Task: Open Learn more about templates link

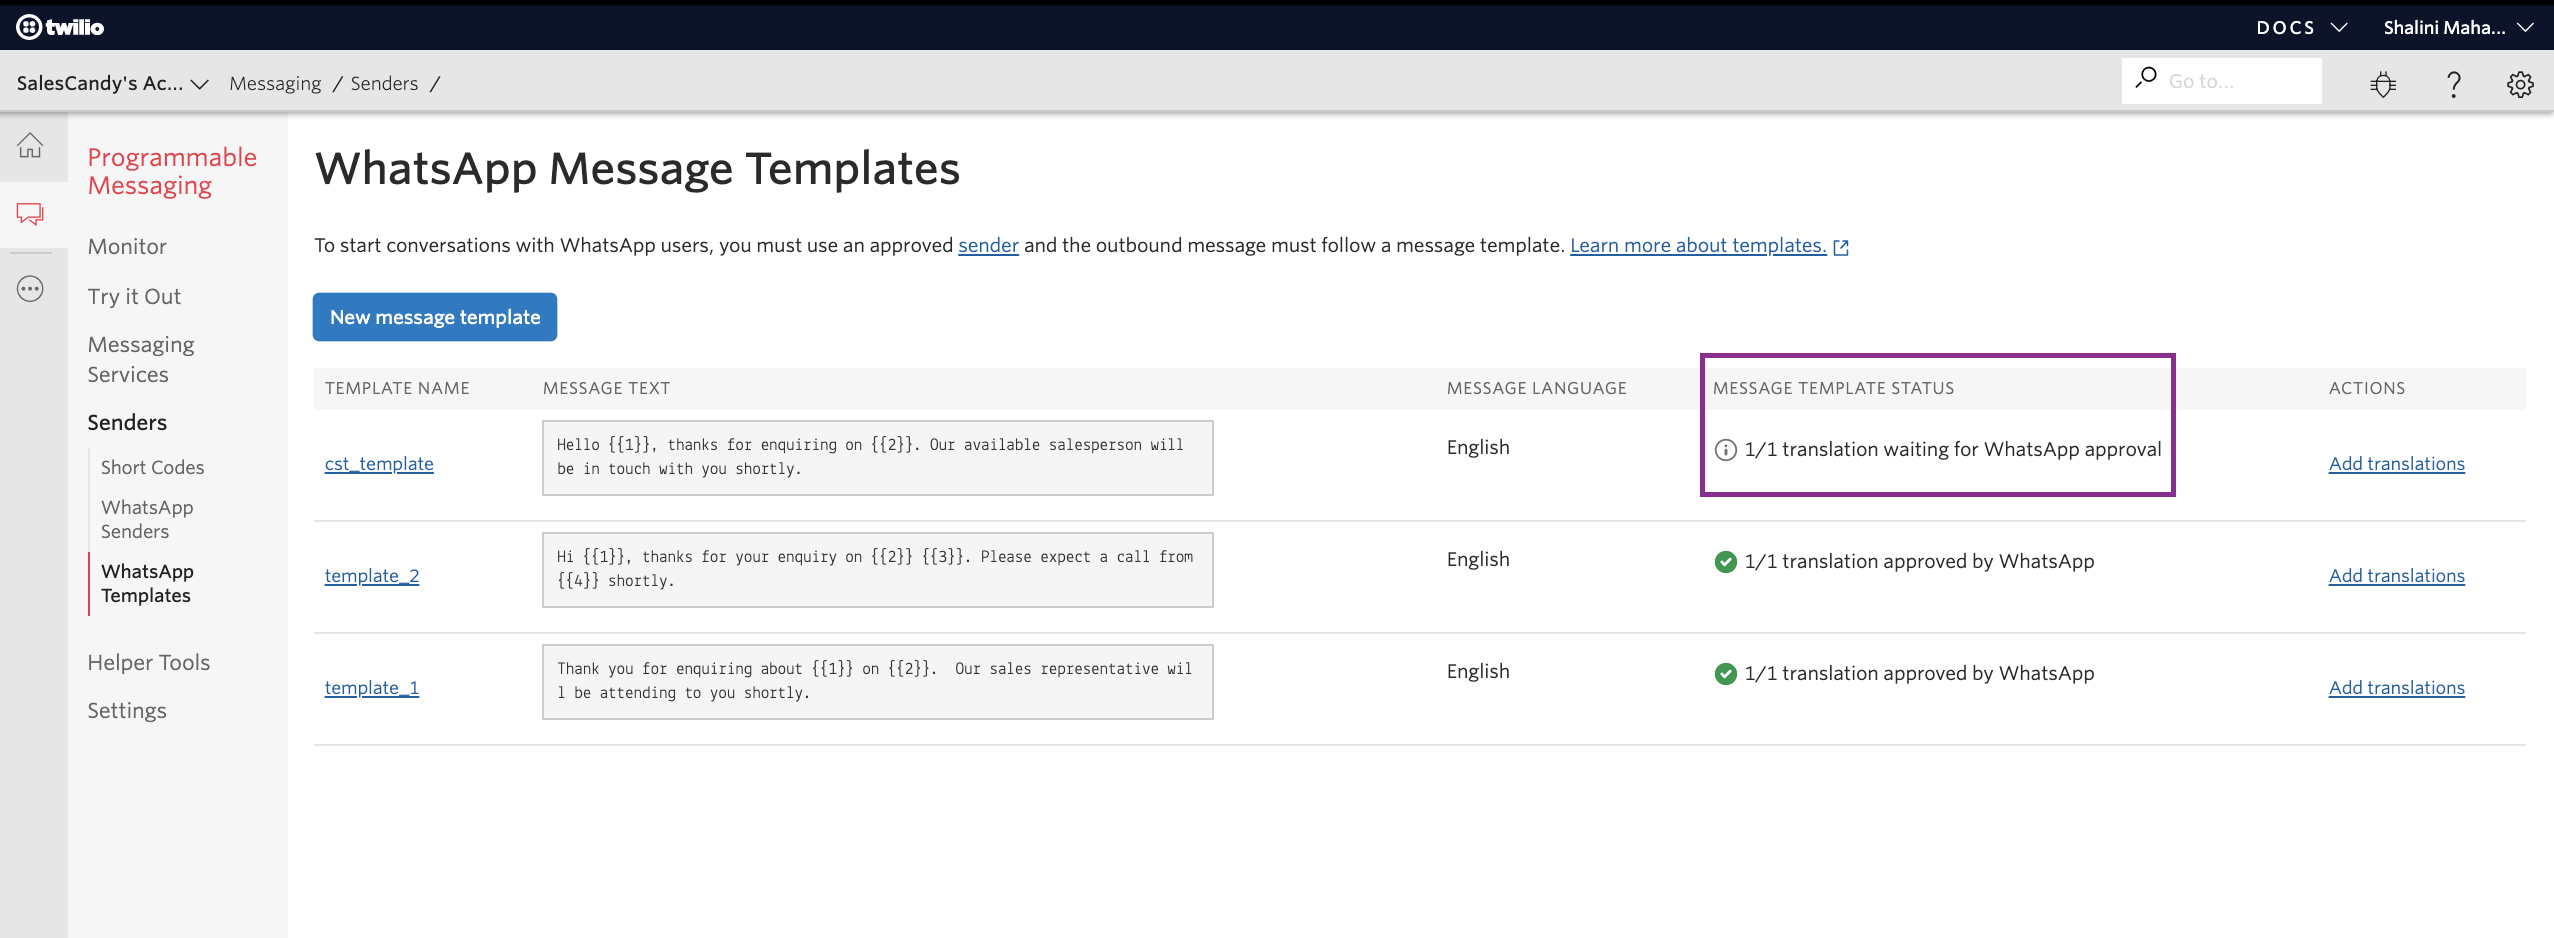Action: 1698,246
